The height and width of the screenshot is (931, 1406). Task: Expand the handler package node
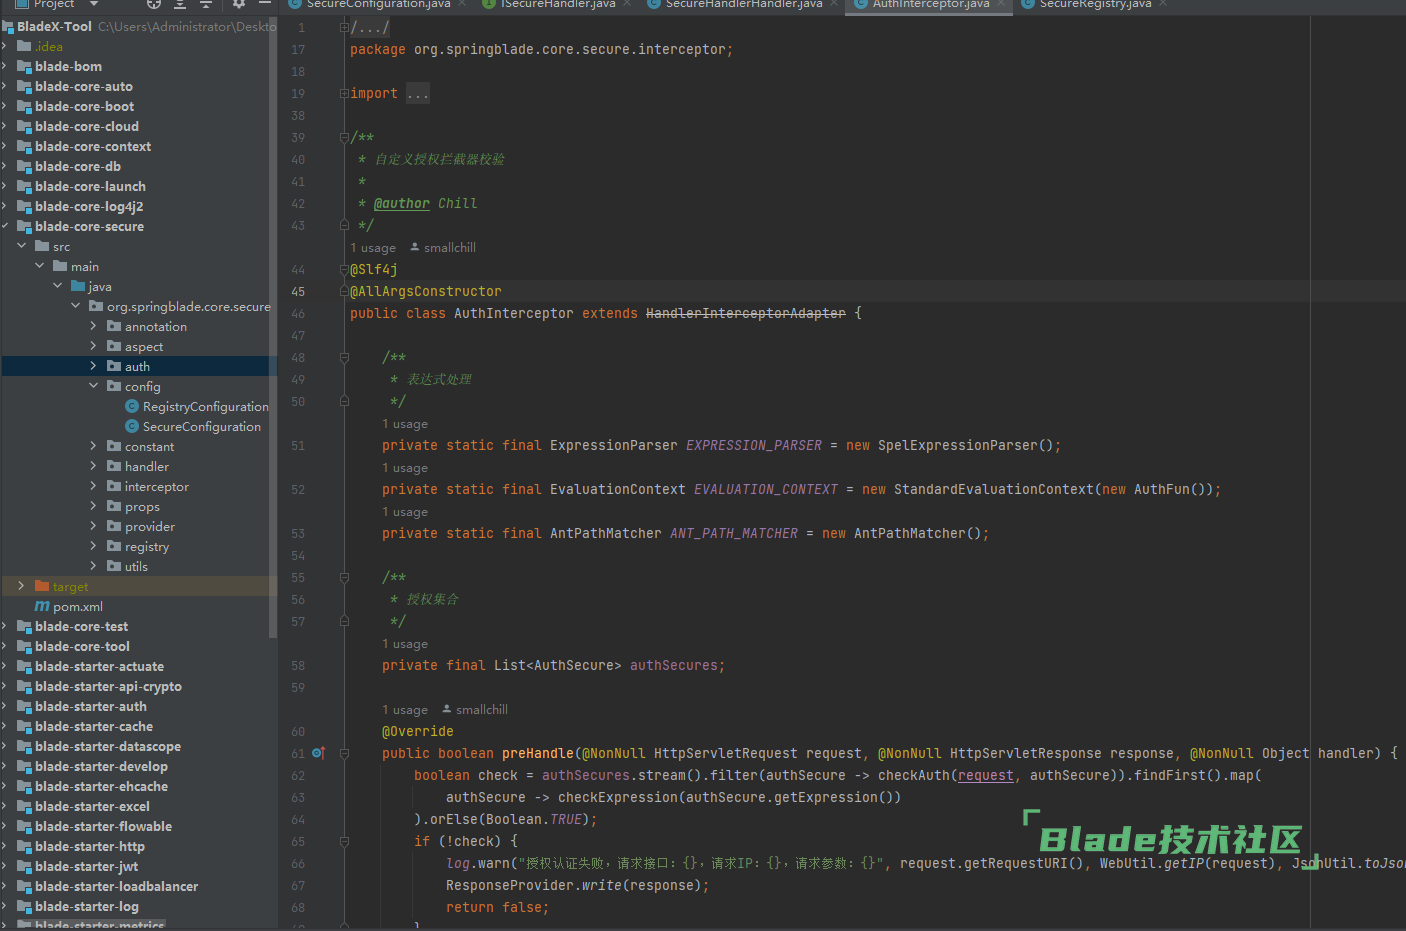click(94, 466)
